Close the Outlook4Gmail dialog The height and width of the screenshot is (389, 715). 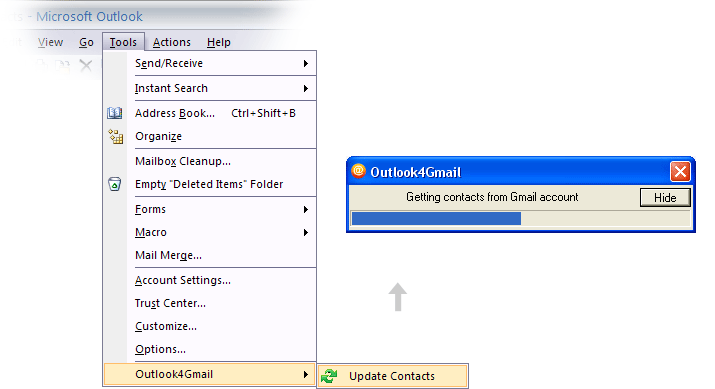[x=680, y=172]
